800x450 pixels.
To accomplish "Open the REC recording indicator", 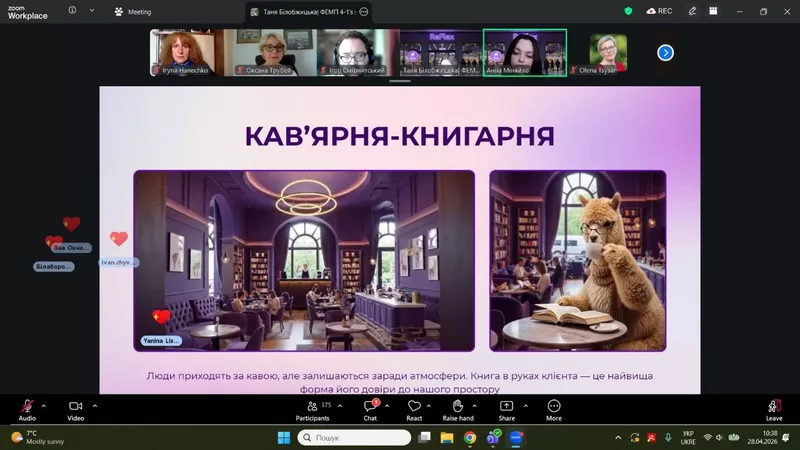I will [659, 11].
